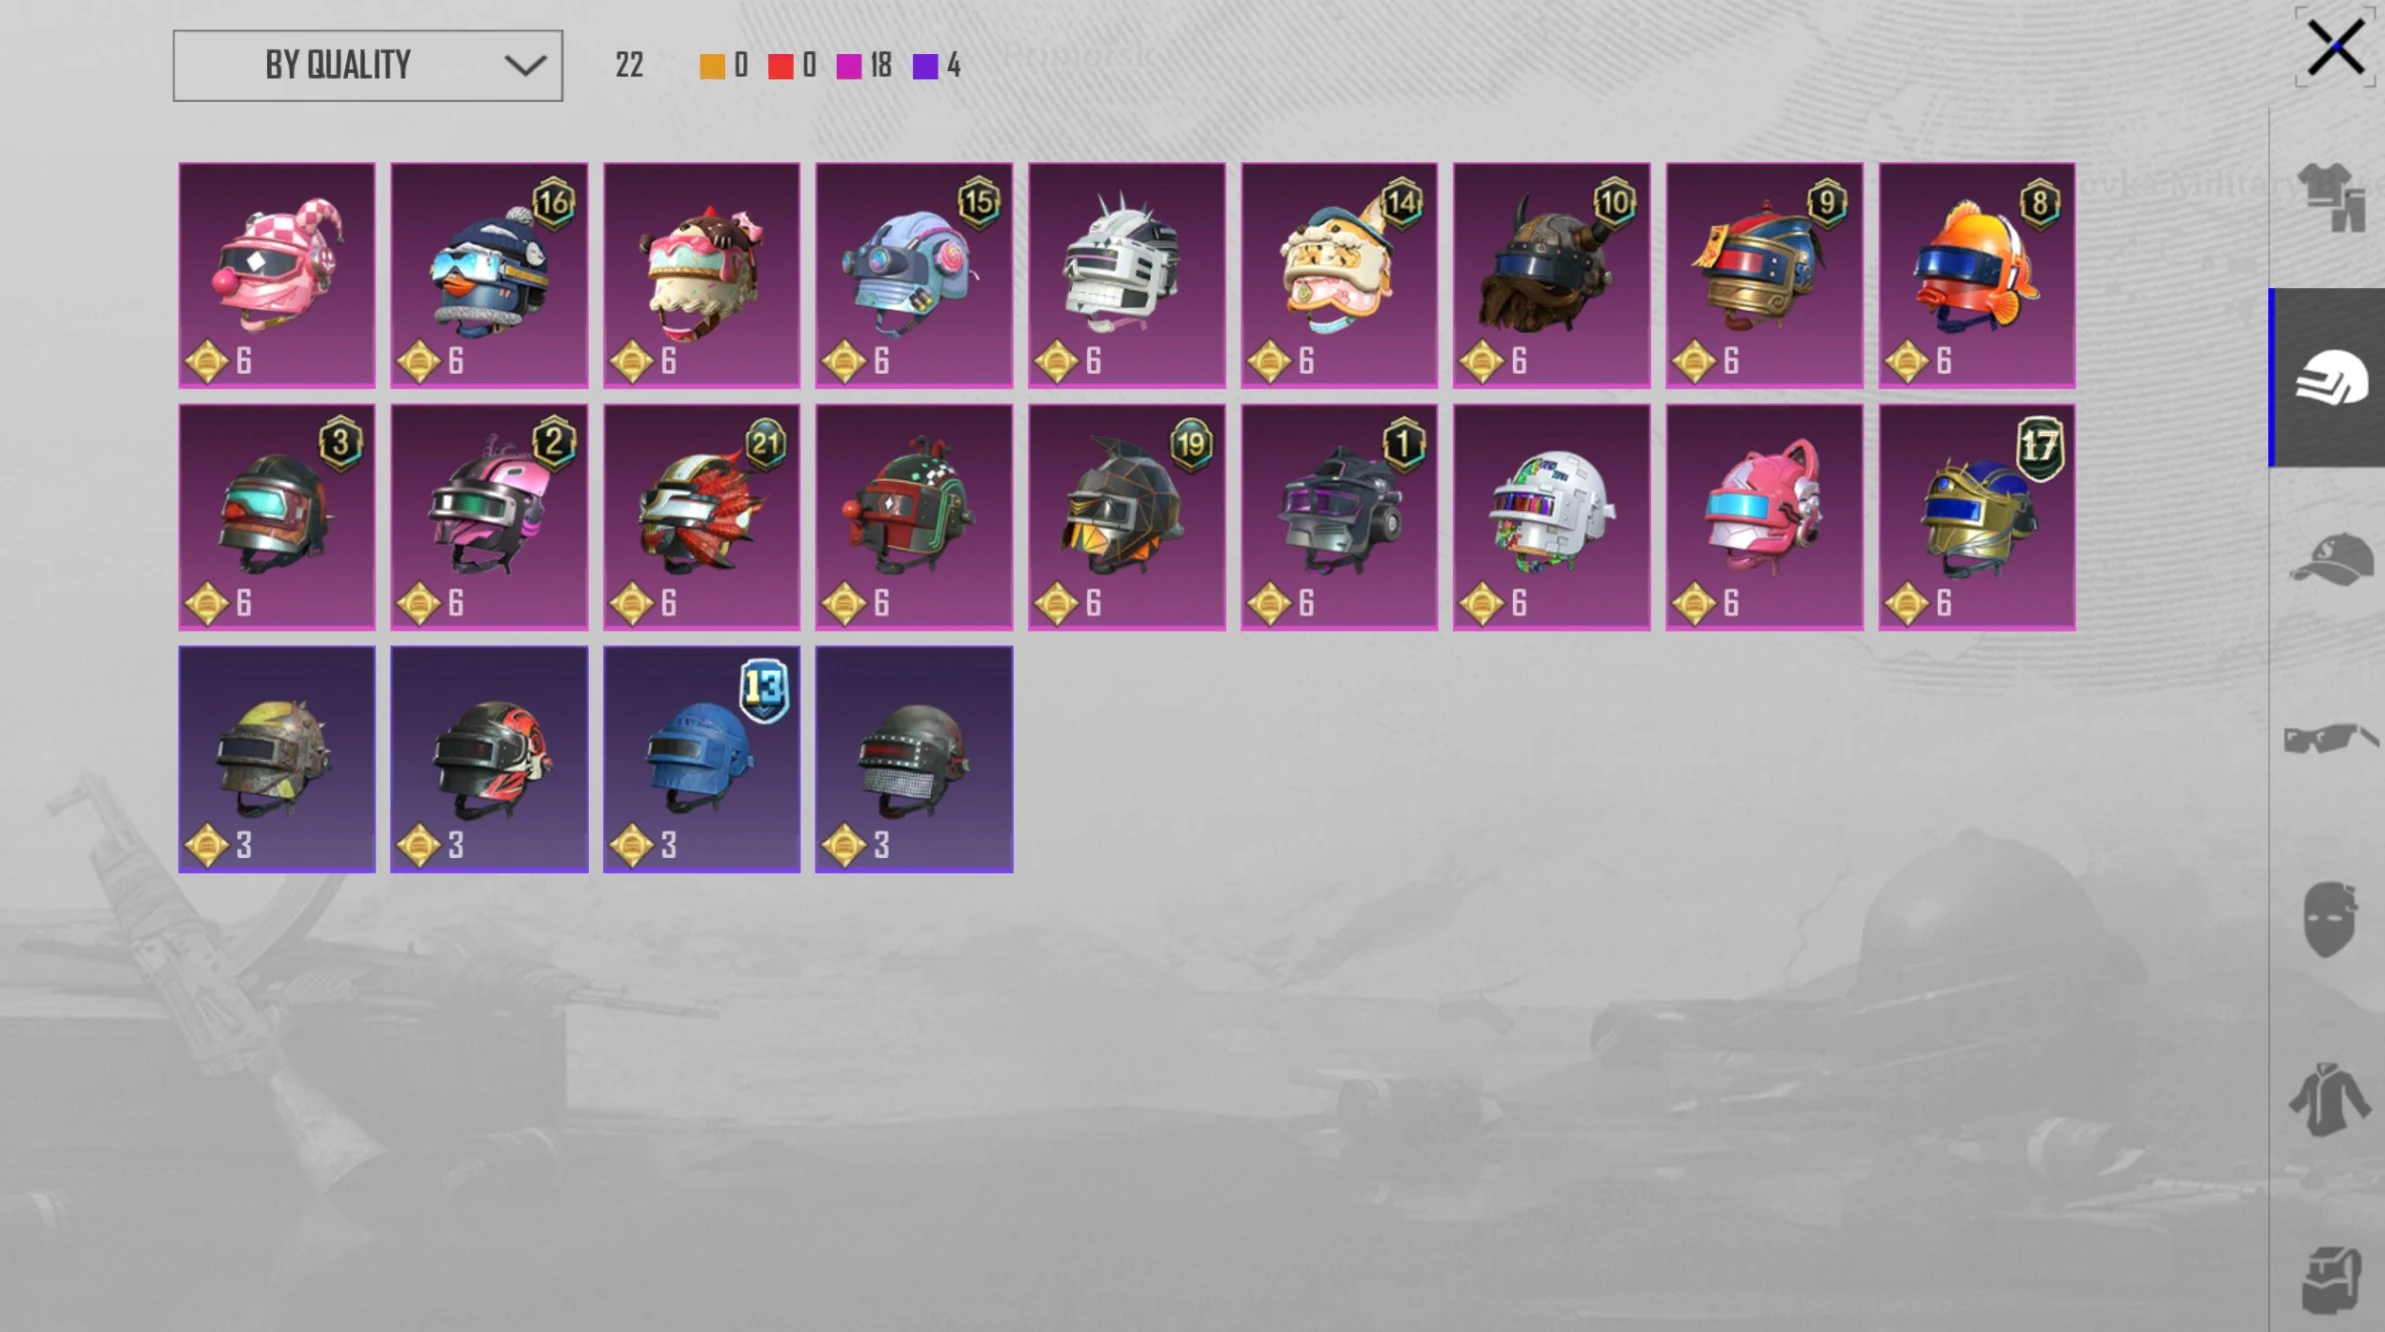The height and width of the screenshot is (1332, 2385).
Task: Open the backpack category icon
Action: click(2332, 1279)
